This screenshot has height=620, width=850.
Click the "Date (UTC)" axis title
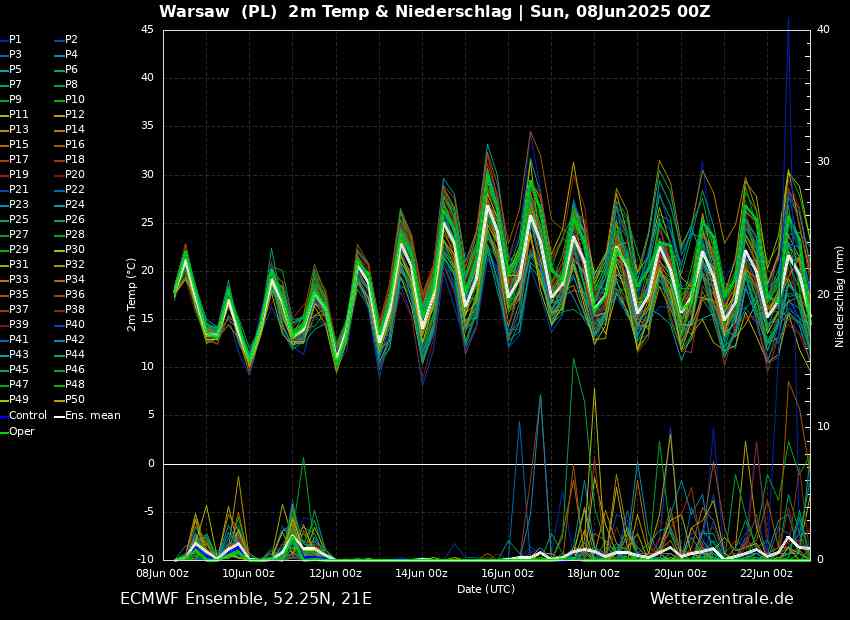coord(486,589)
